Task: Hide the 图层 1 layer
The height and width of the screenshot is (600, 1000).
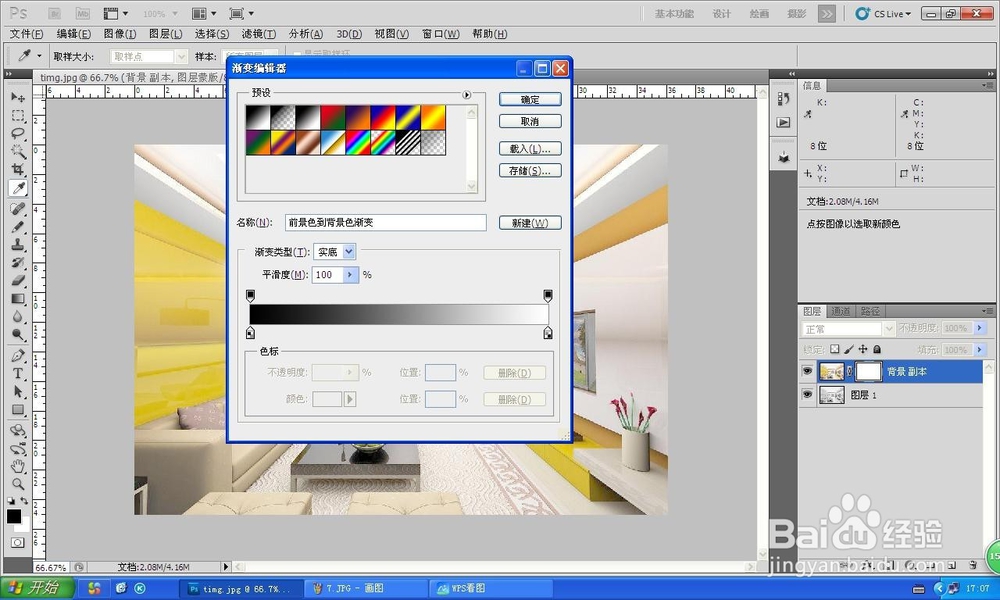Action: pyautogui.click(x=807, y=395)
